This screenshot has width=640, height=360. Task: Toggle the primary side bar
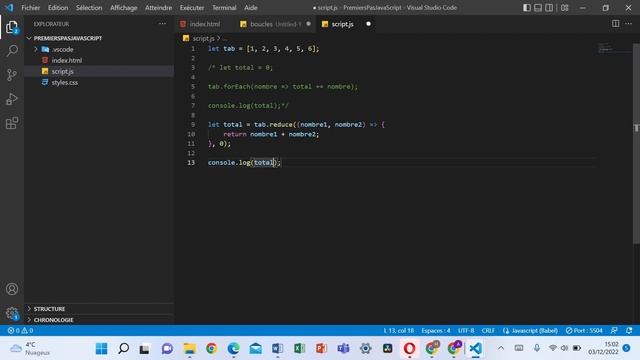(527, 8)
